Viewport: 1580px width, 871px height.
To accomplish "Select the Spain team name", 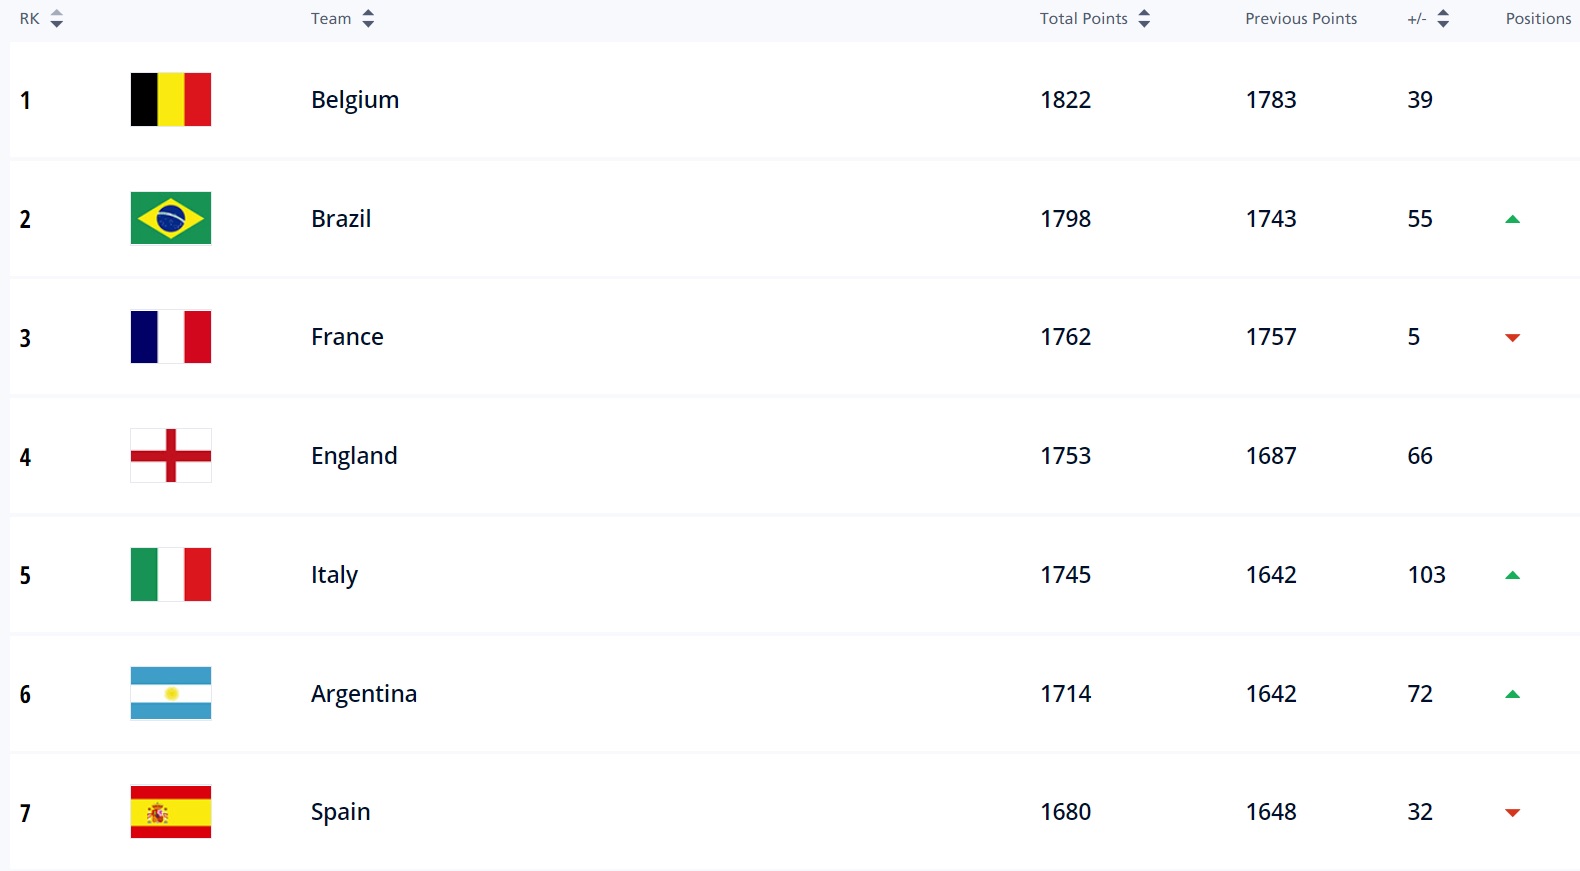I will 340,812.
